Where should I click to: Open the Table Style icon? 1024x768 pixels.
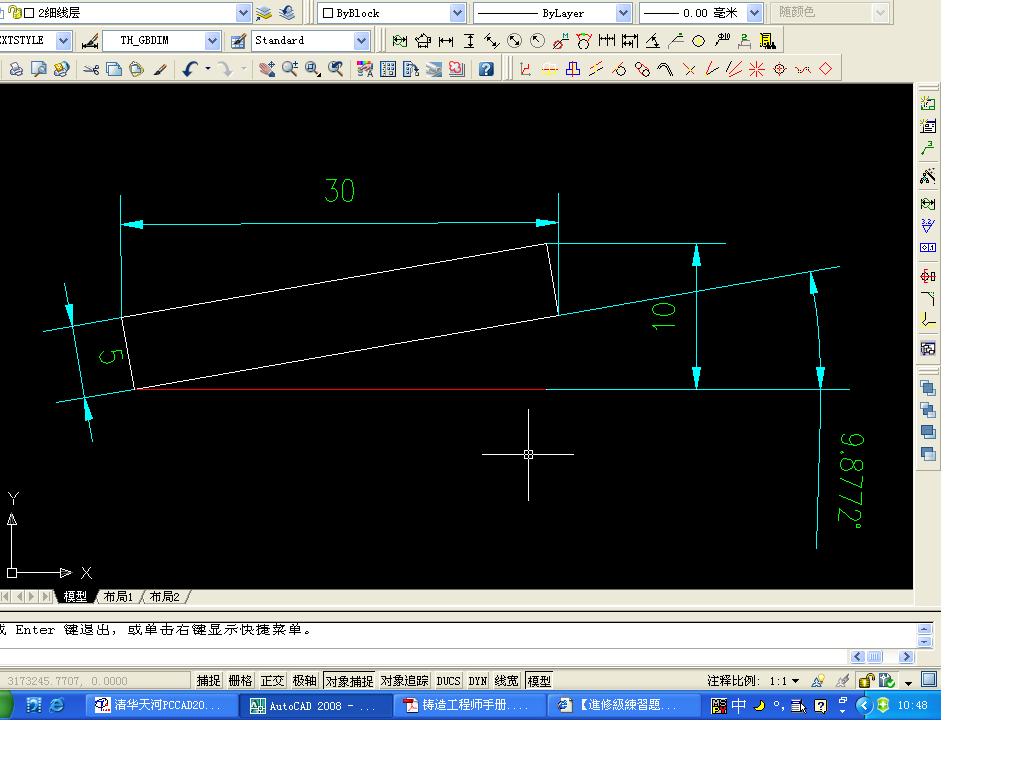click(x=238, y=40)
